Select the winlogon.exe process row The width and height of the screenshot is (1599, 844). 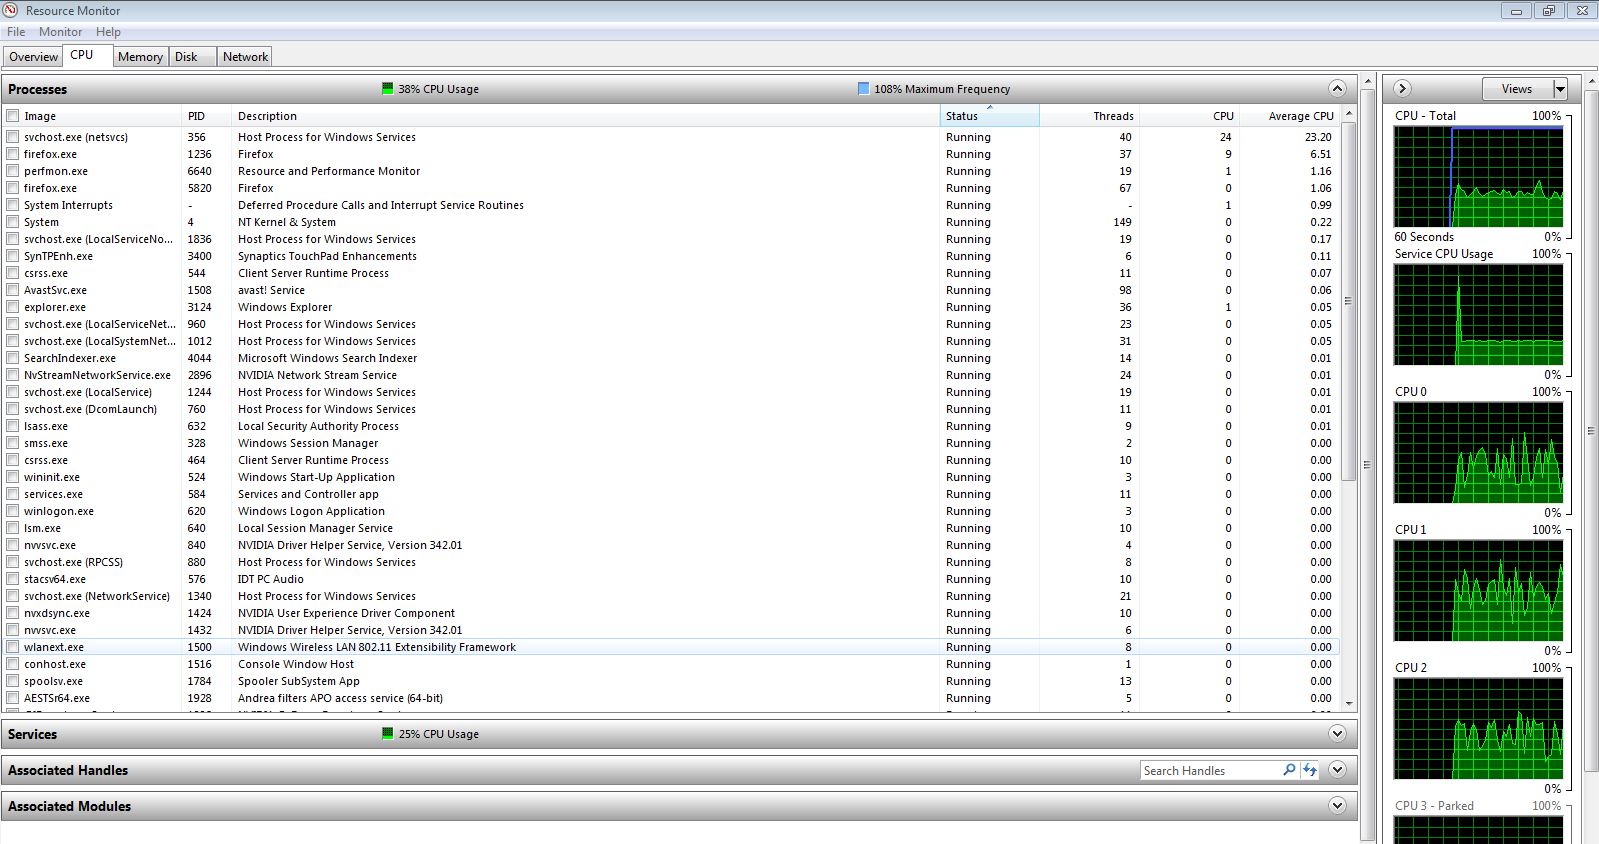[670, 511]
